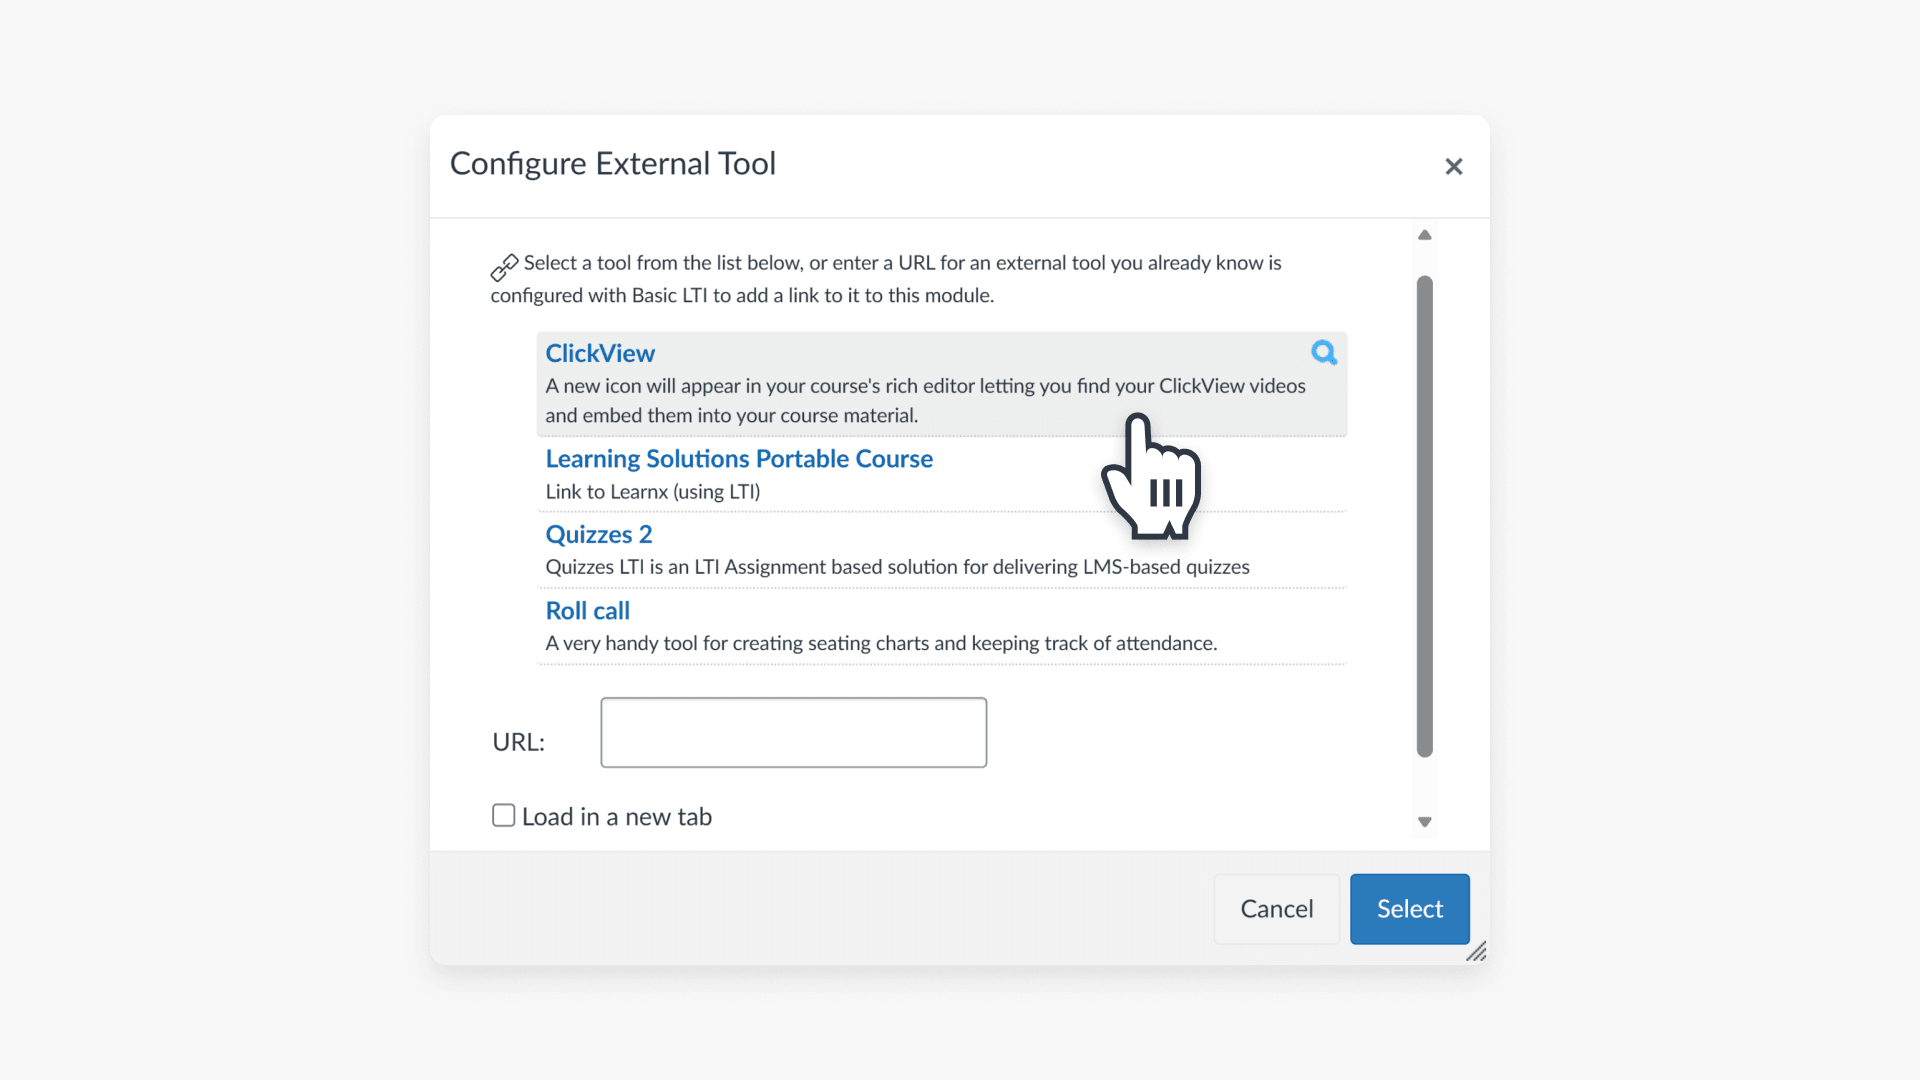Open the Learning Solutions Portable Course tool
The width and height of the screenshot is (1920, 1080).
click(x=739, y=459)
